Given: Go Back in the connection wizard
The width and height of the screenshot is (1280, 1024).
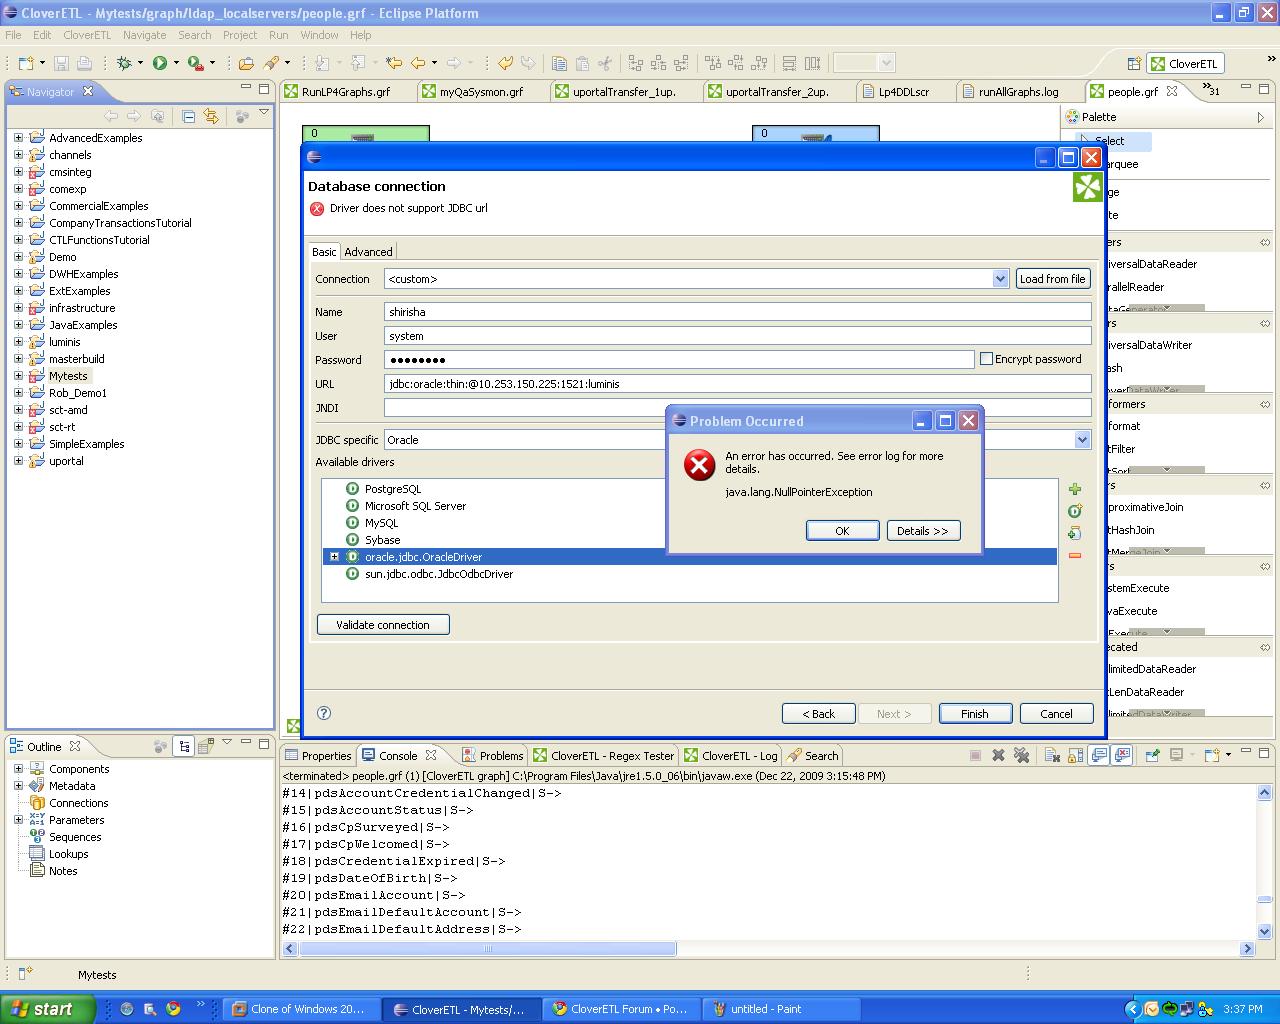Looking at the screenshot, I should pyautogui.click(x=818, y=714).
